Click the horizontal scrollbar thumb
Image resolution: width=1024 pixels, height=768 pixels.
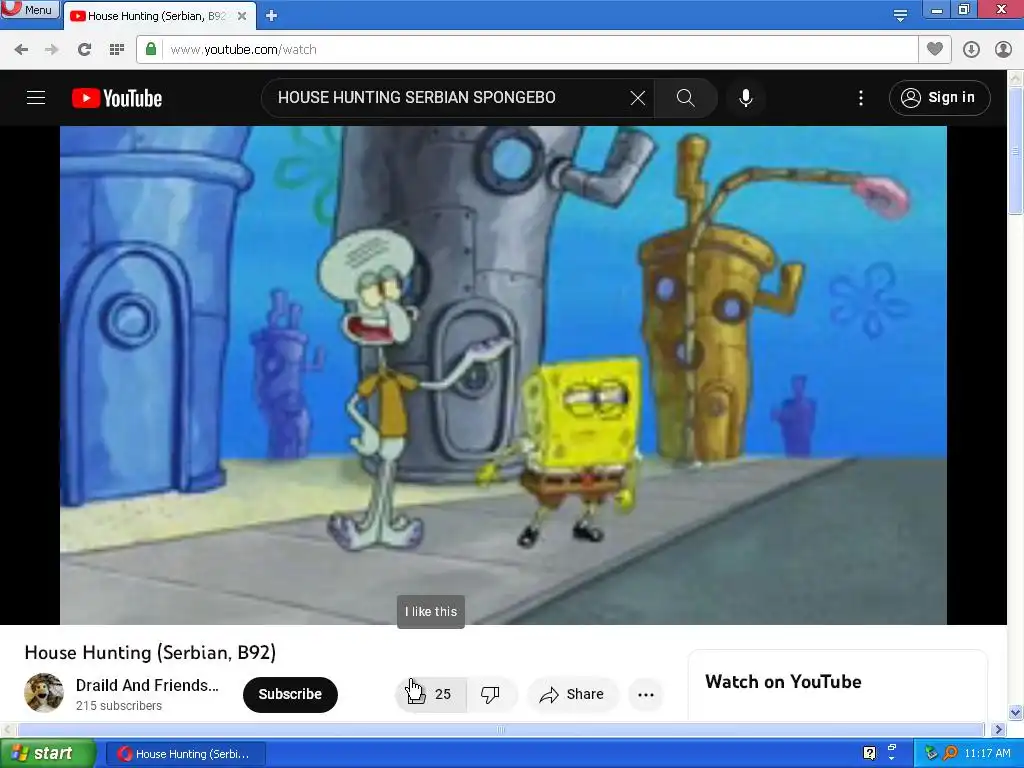point(500,729)
